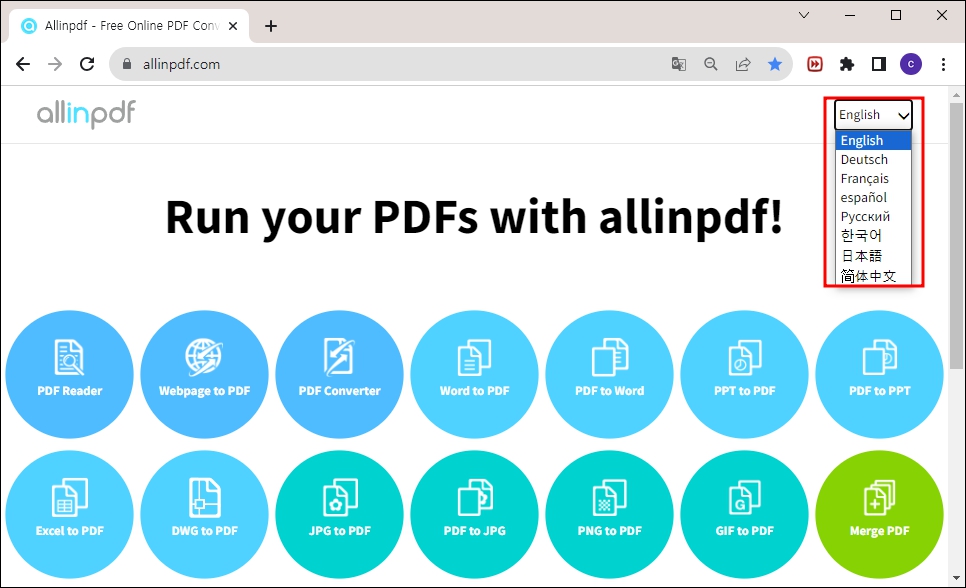Choose the Word to PDF converter

[474, 374]
